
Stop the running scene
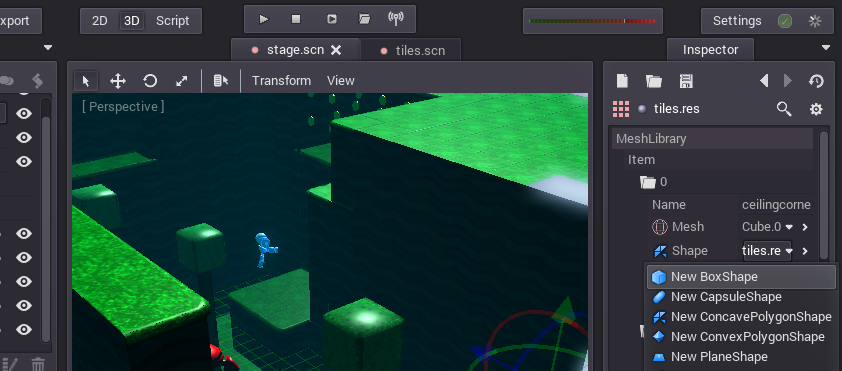tap(296, 19)
